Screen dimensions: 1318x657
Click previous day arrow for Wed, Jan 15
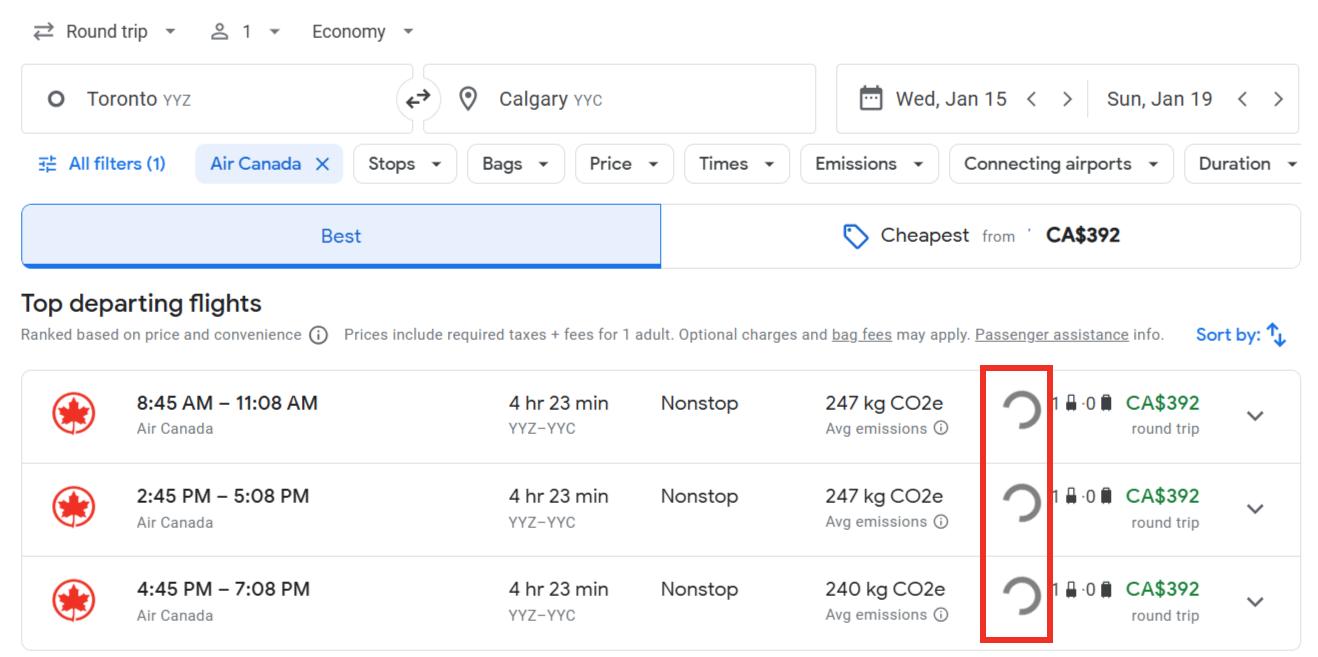[x=1031, y=99]
